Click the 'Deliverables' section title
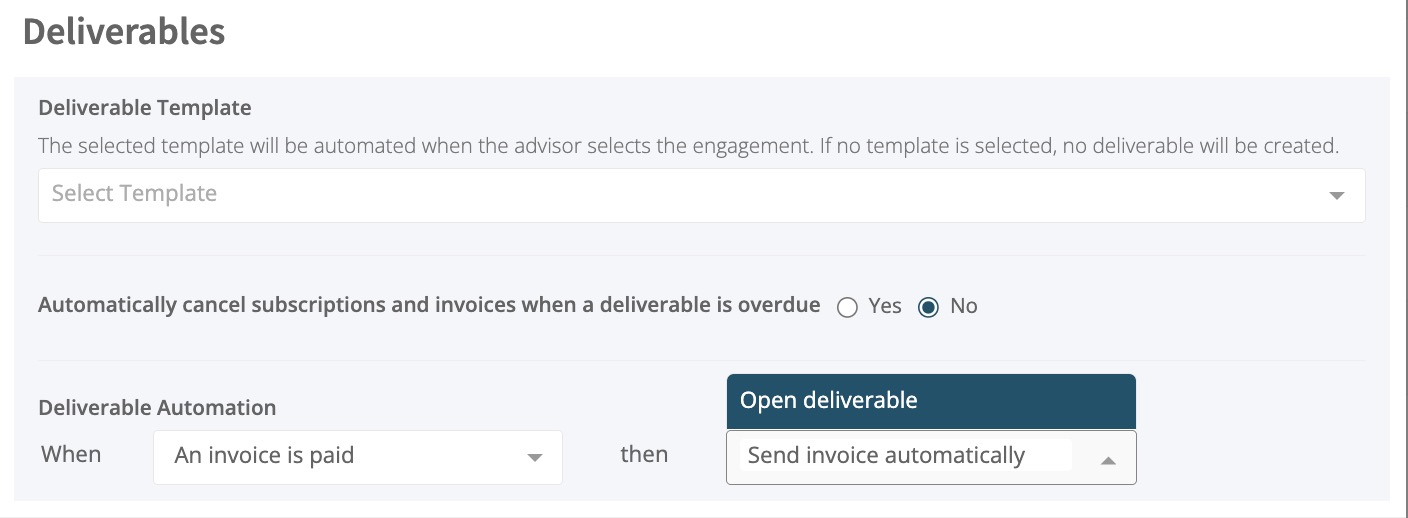This screenshot has height=518, width=1408. click(124, 32)
